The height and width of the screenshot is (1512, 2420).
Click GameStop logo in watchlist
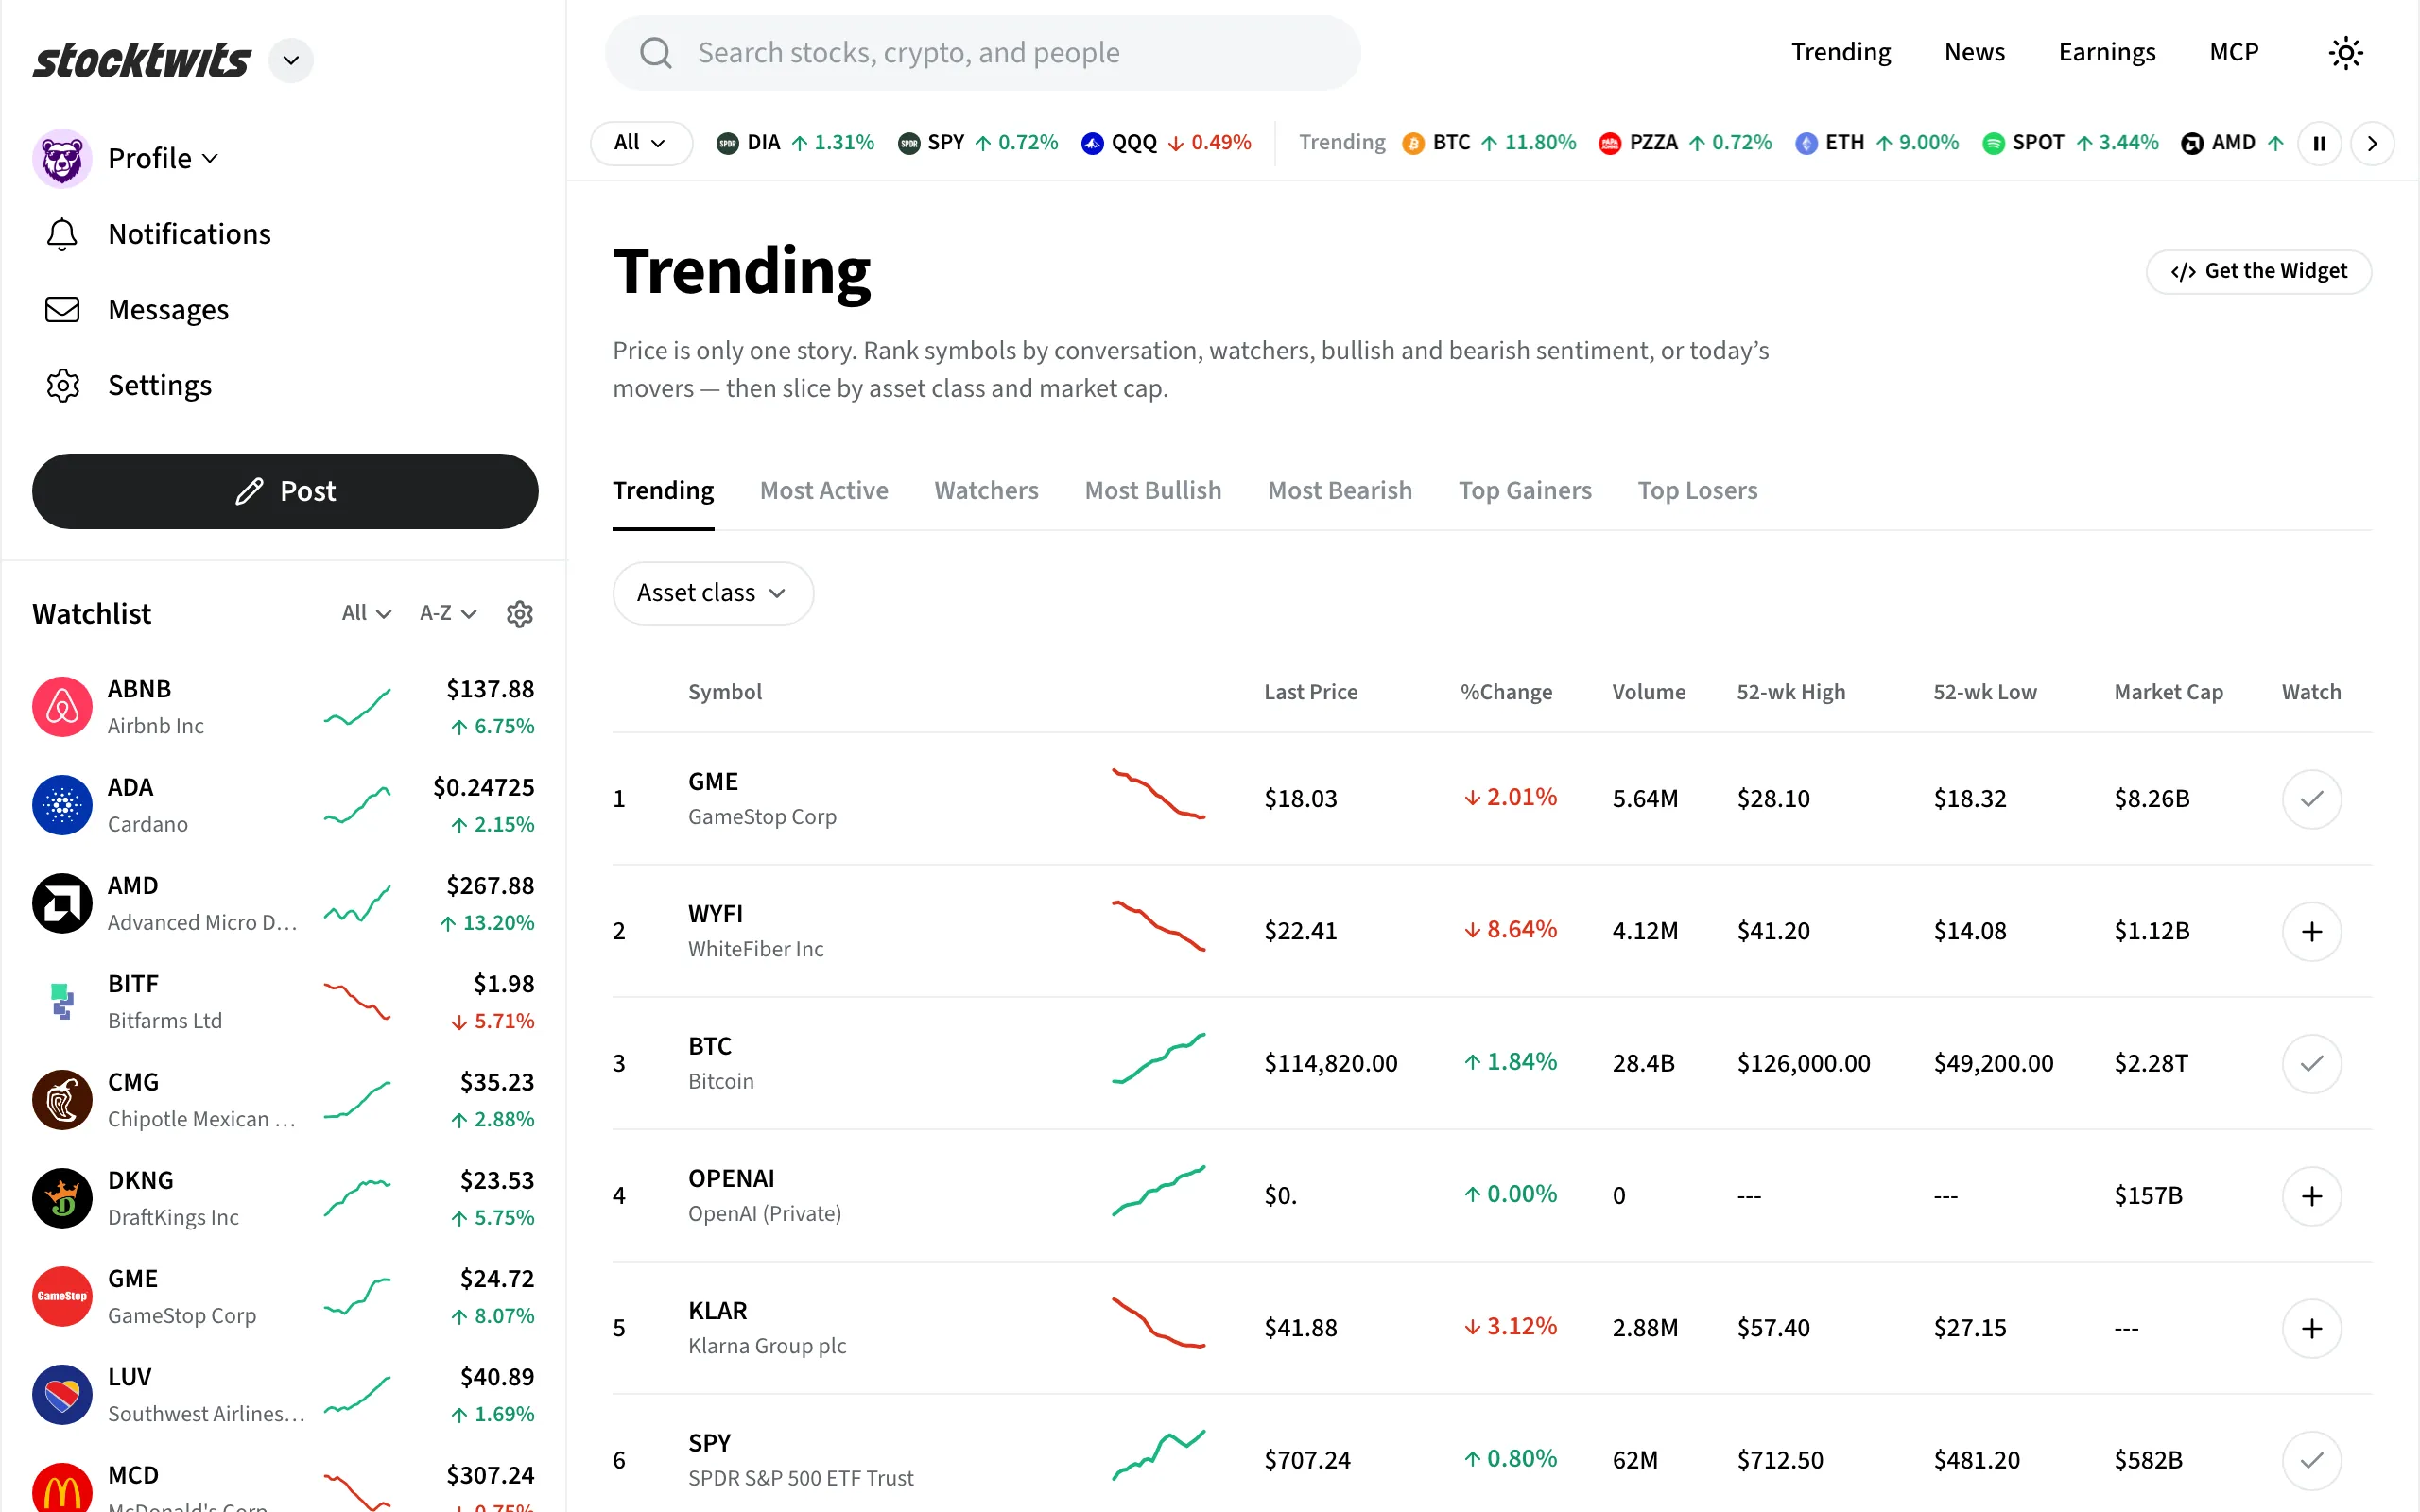(62, 1296)
